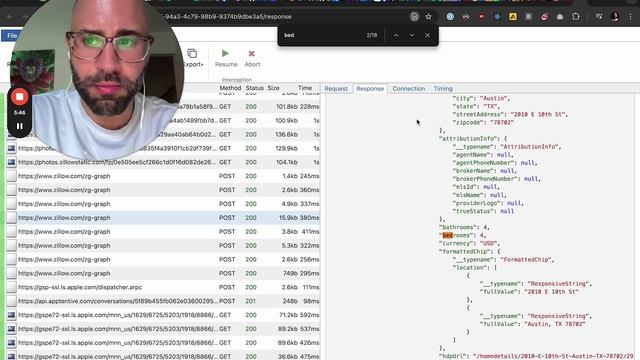Click image icon of the 129.9kb photo row
This screenshot has width=640, height=360.
point(11,148)
